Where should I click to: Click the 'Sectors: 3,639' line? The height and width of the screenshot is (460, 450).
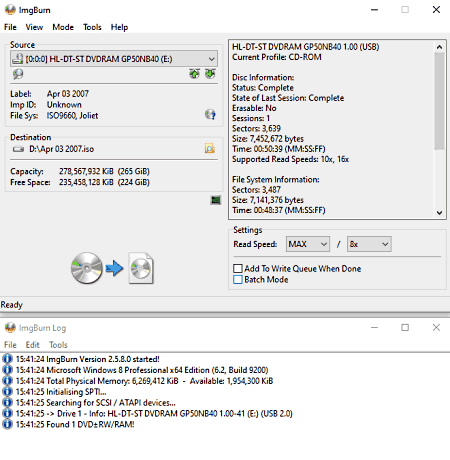pos(256,128)
